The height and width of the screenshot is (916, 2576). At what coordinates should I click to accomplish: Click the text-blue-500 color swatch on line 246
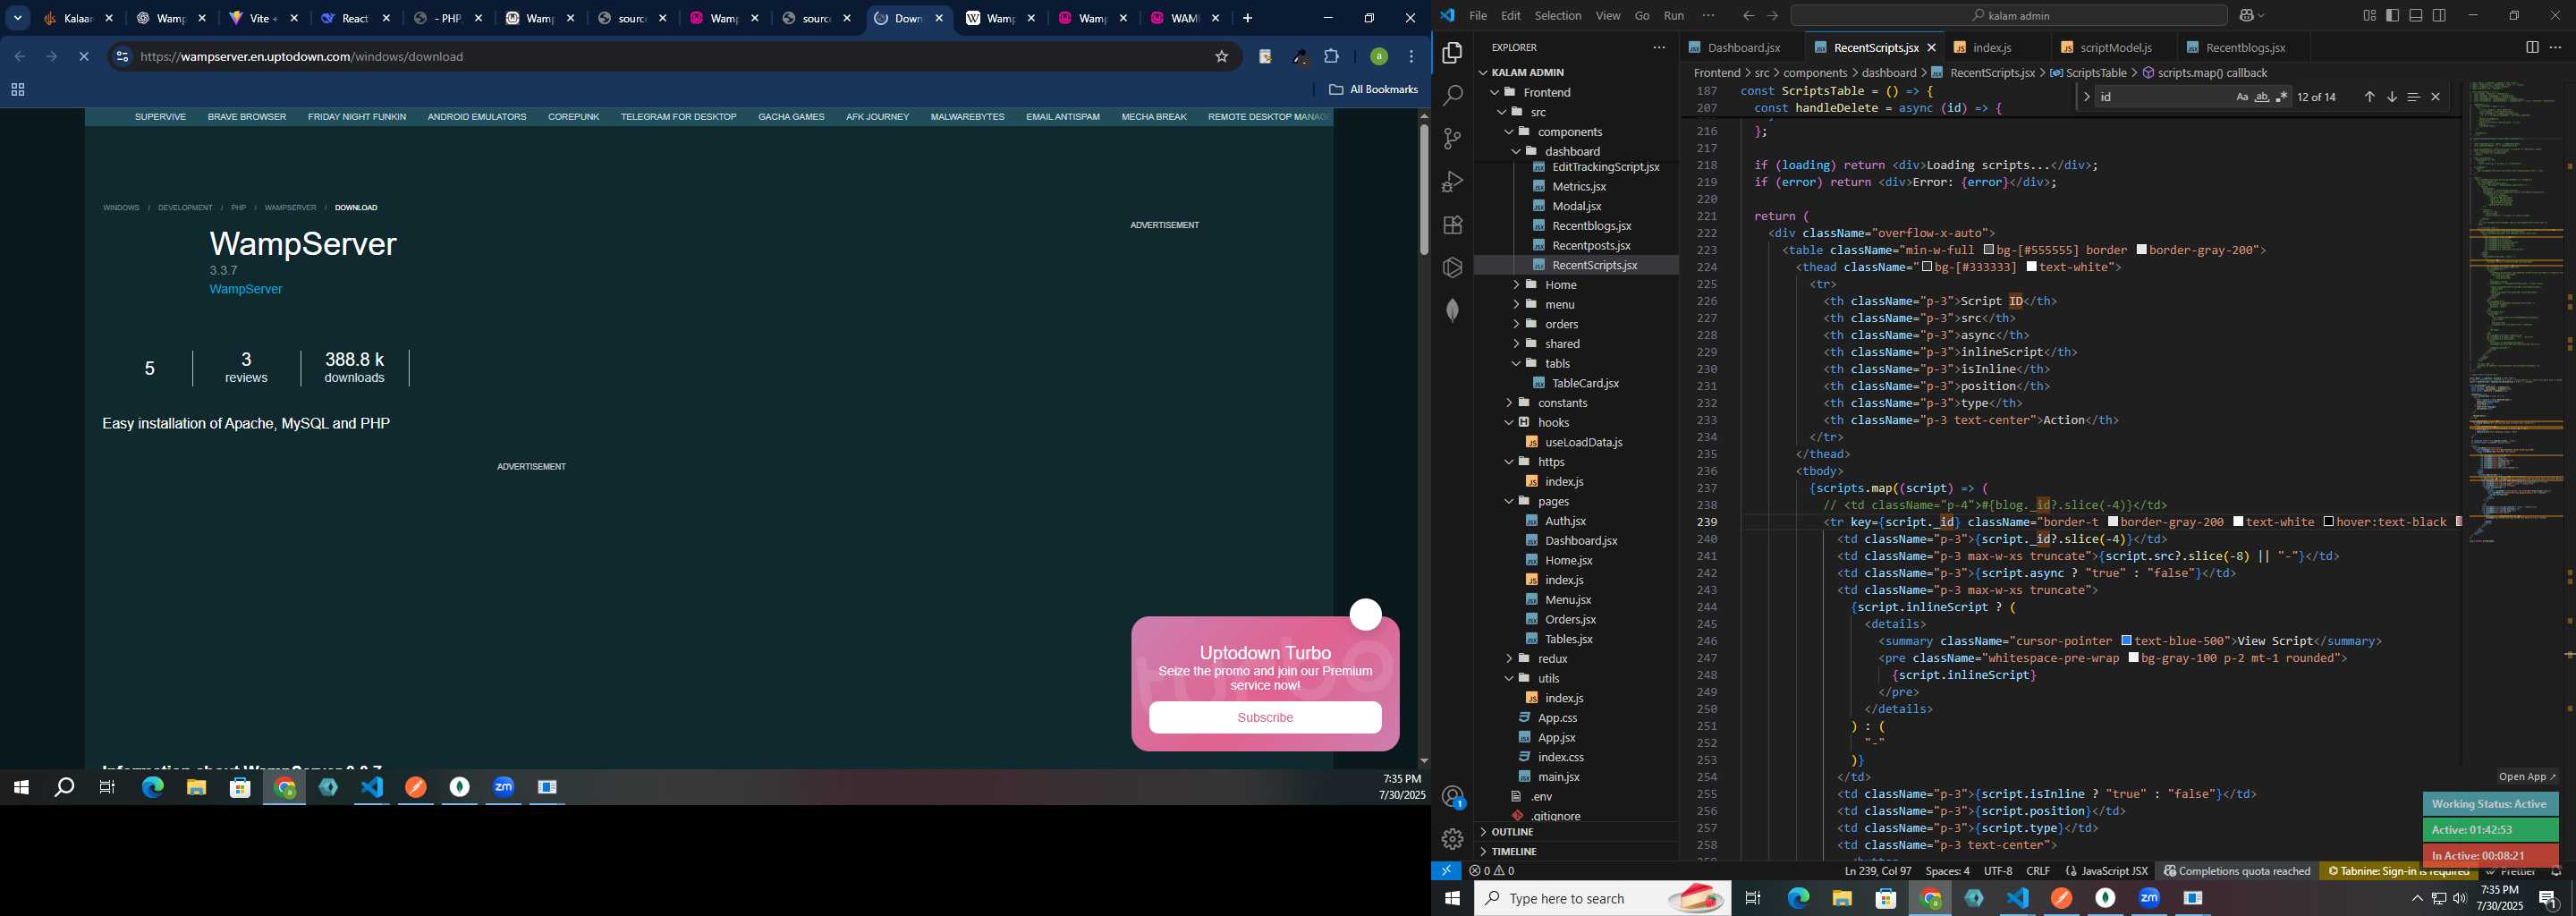click(x=2127, y=641)
